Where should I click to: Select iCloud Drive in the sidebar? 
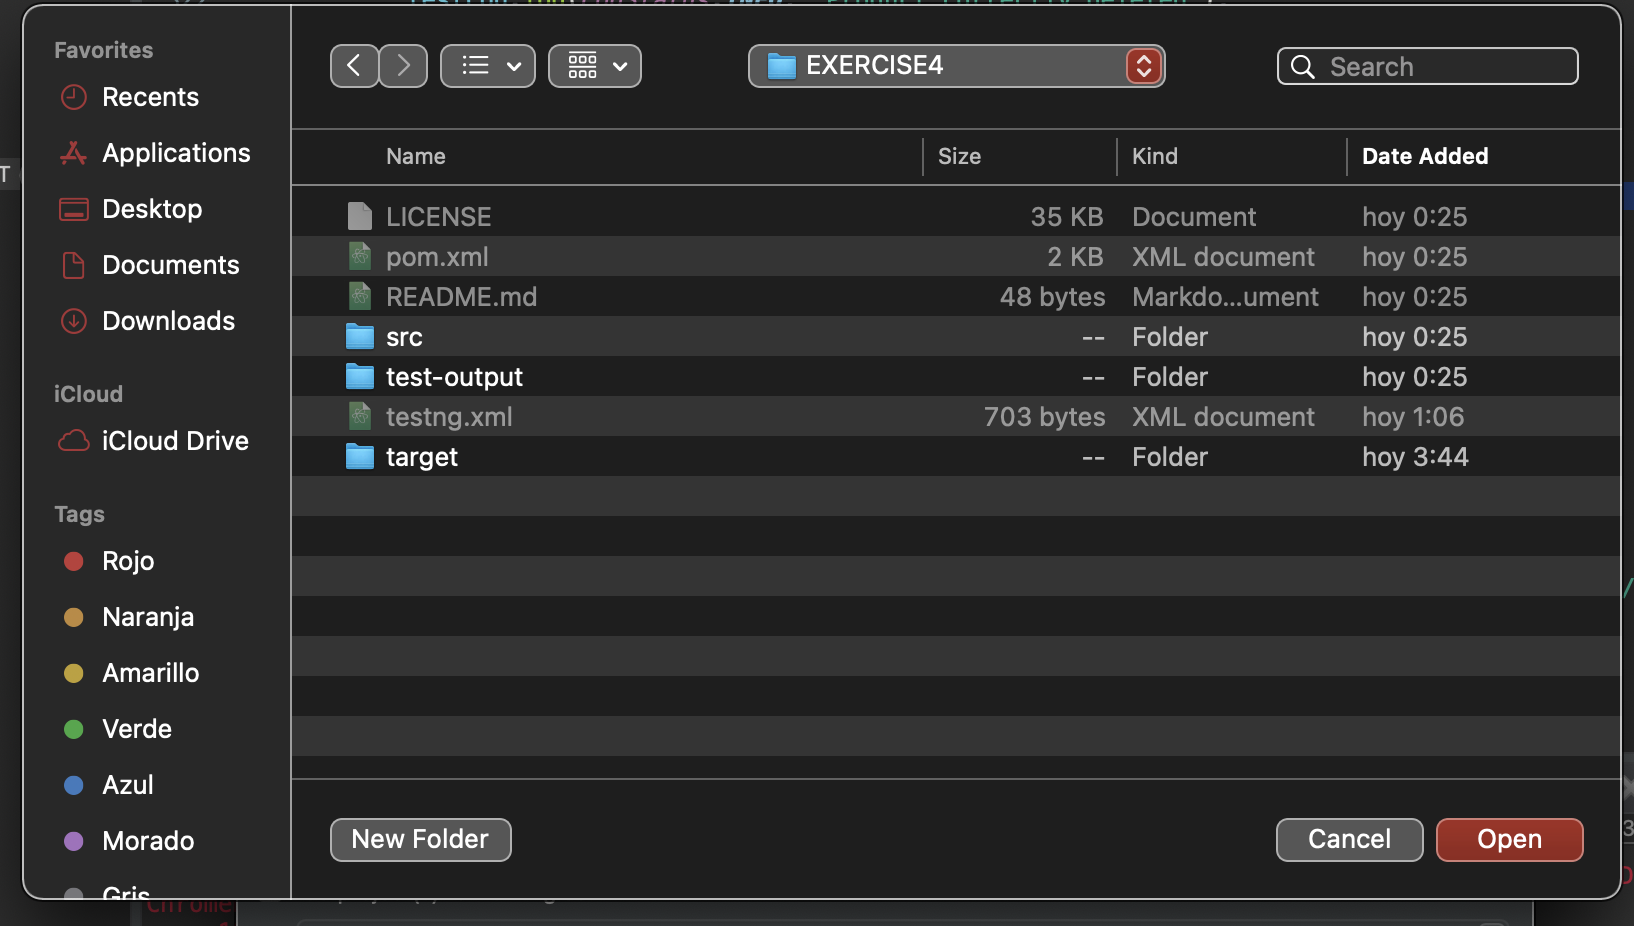coord(175,441)
